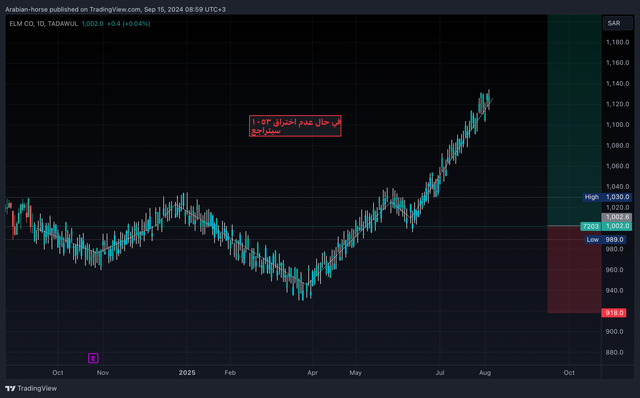640x398 pixels.
Task: Click the 880.0 price axis label
Action: coord(614,353)
